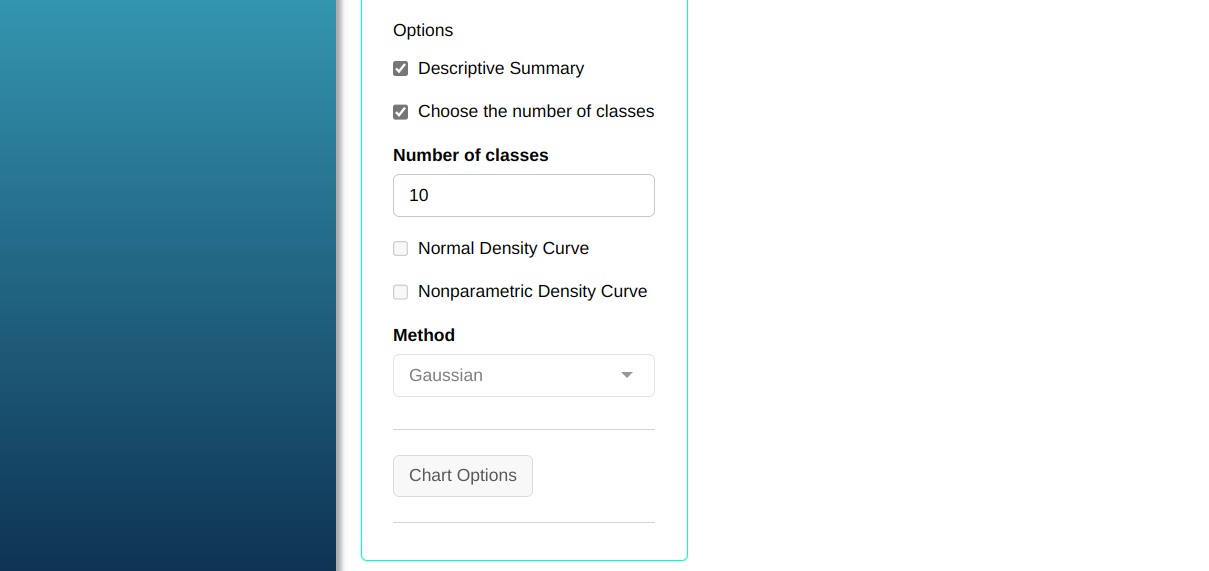Enable the Normal Density Curve checkbox

401,249
